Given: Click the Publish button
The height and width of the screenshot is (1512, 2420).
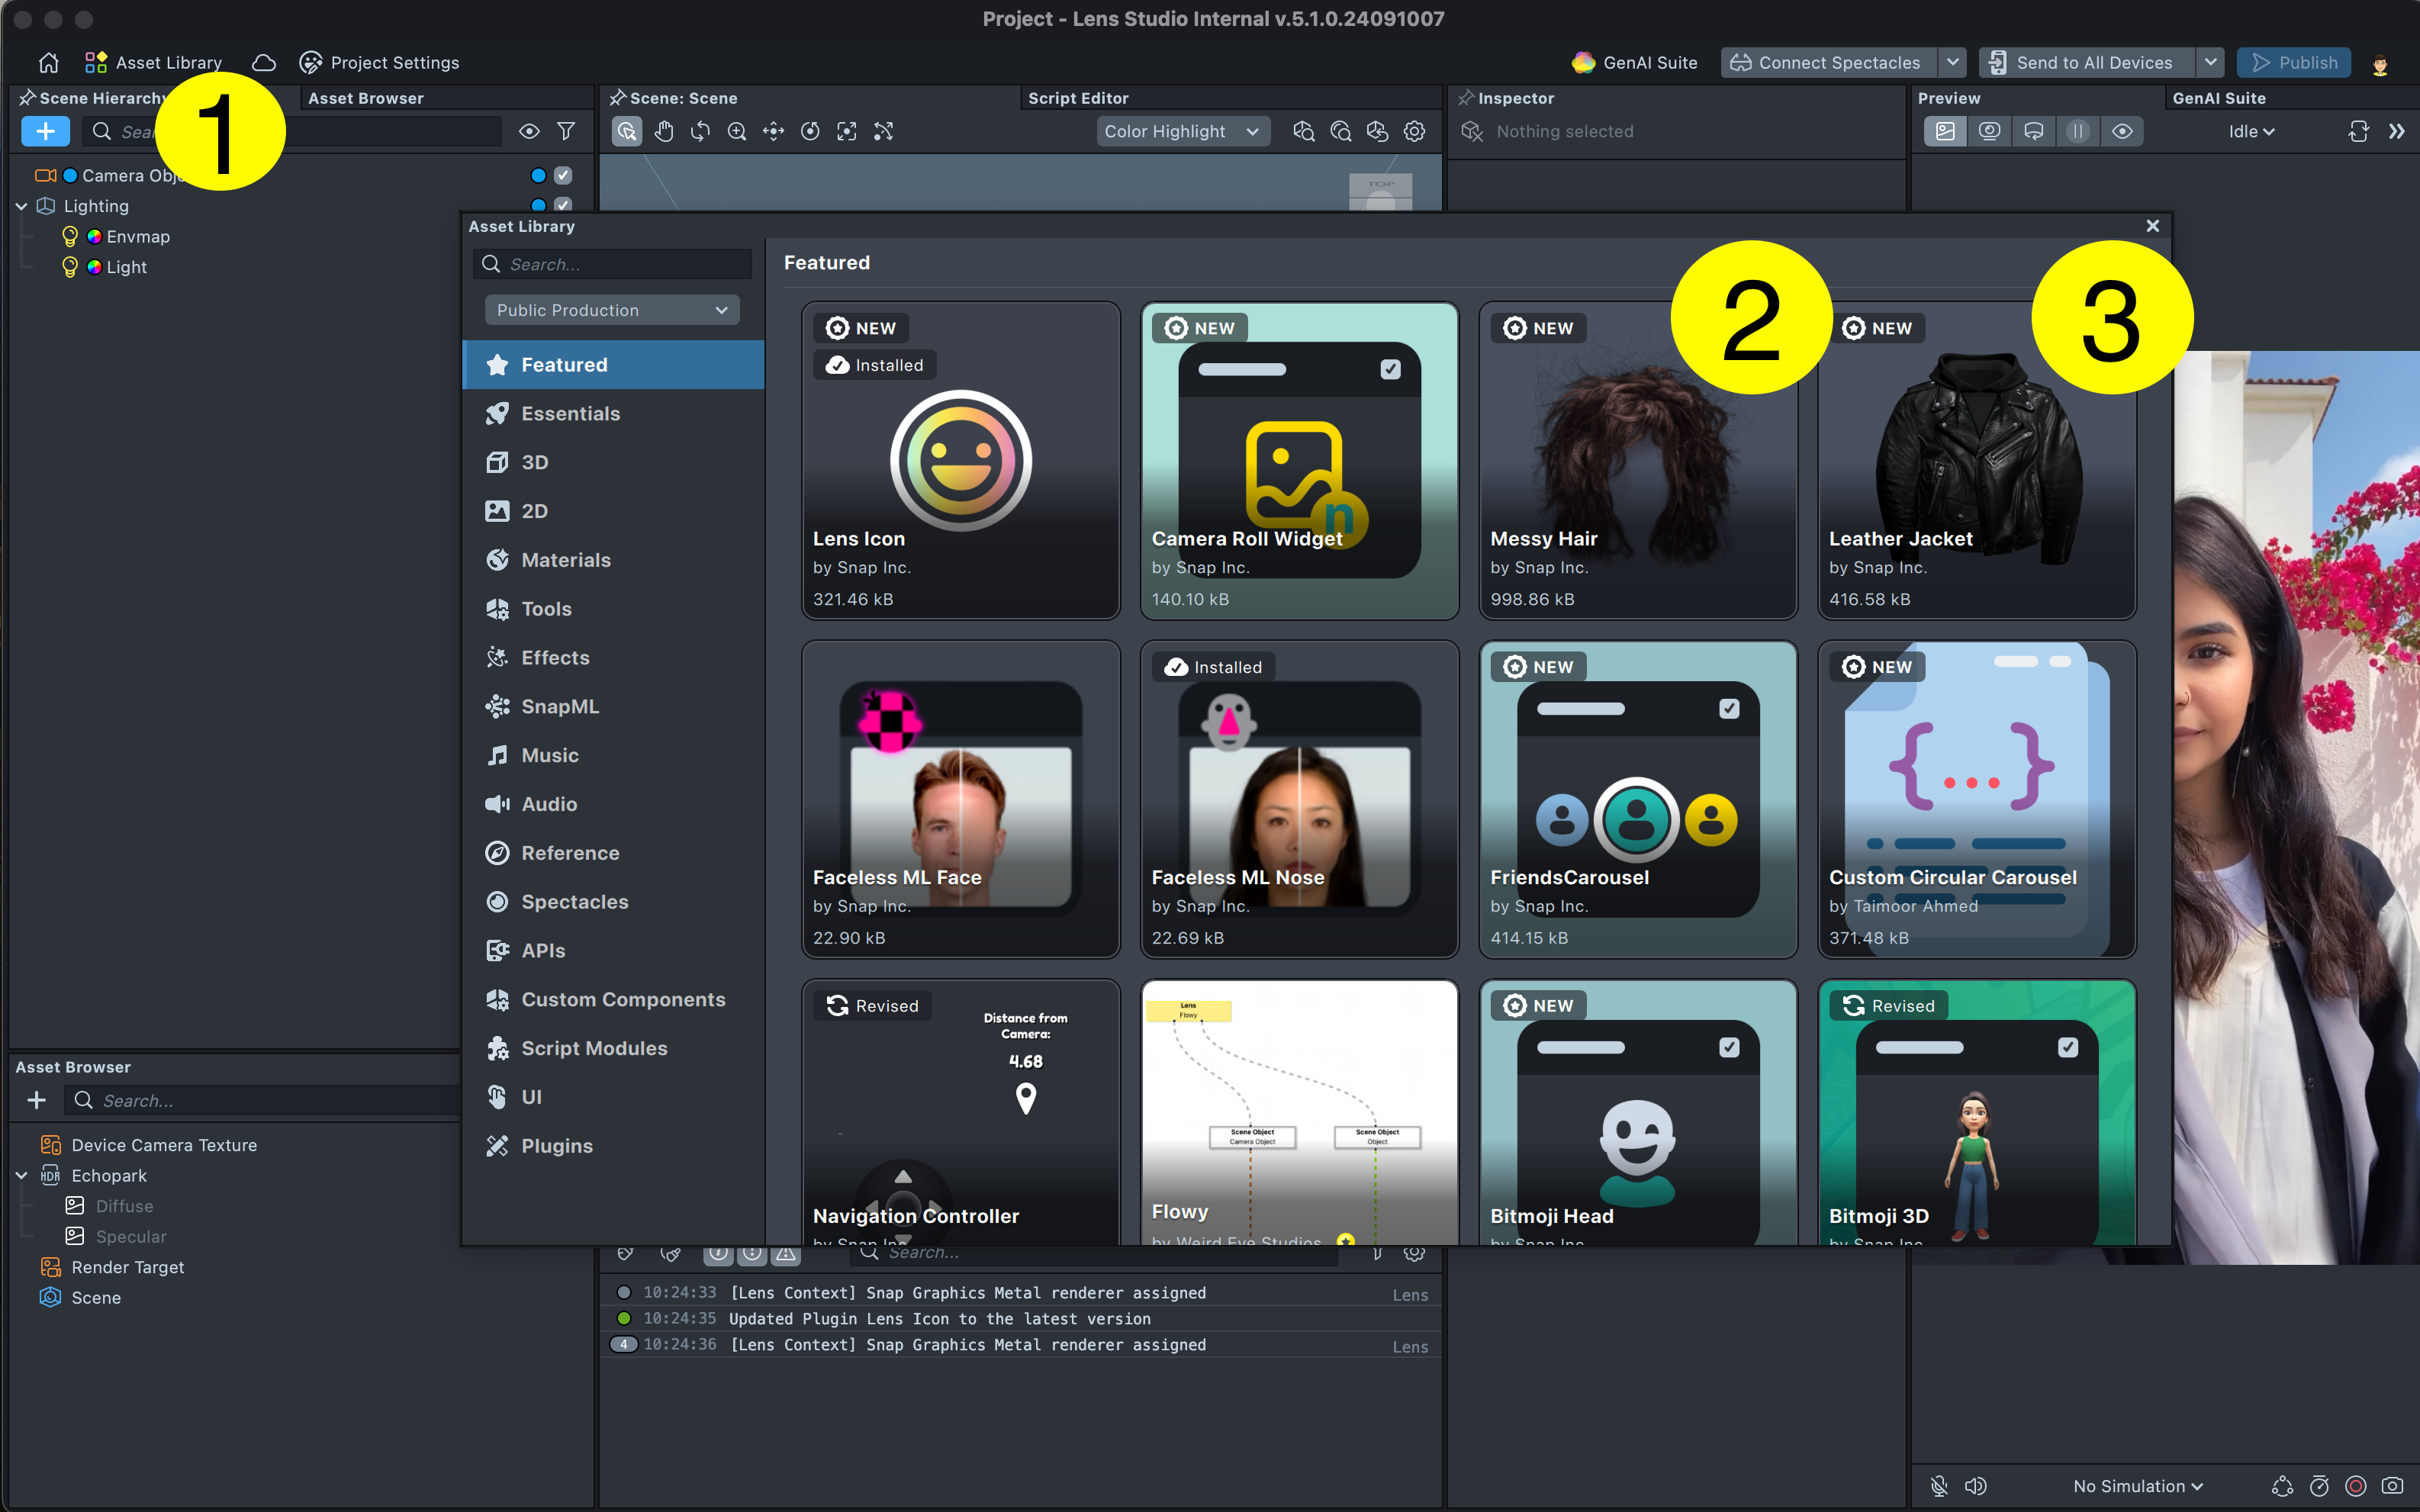Looking at the screenshot, I should pos(2293,62).
